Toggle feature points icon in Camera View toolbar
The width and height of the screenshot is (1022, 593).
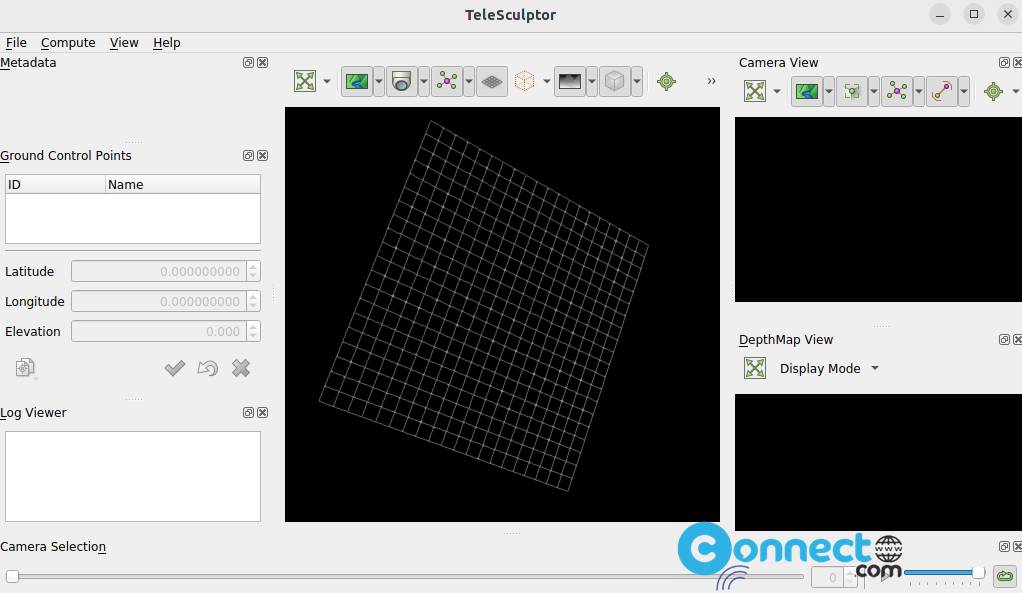852,91
